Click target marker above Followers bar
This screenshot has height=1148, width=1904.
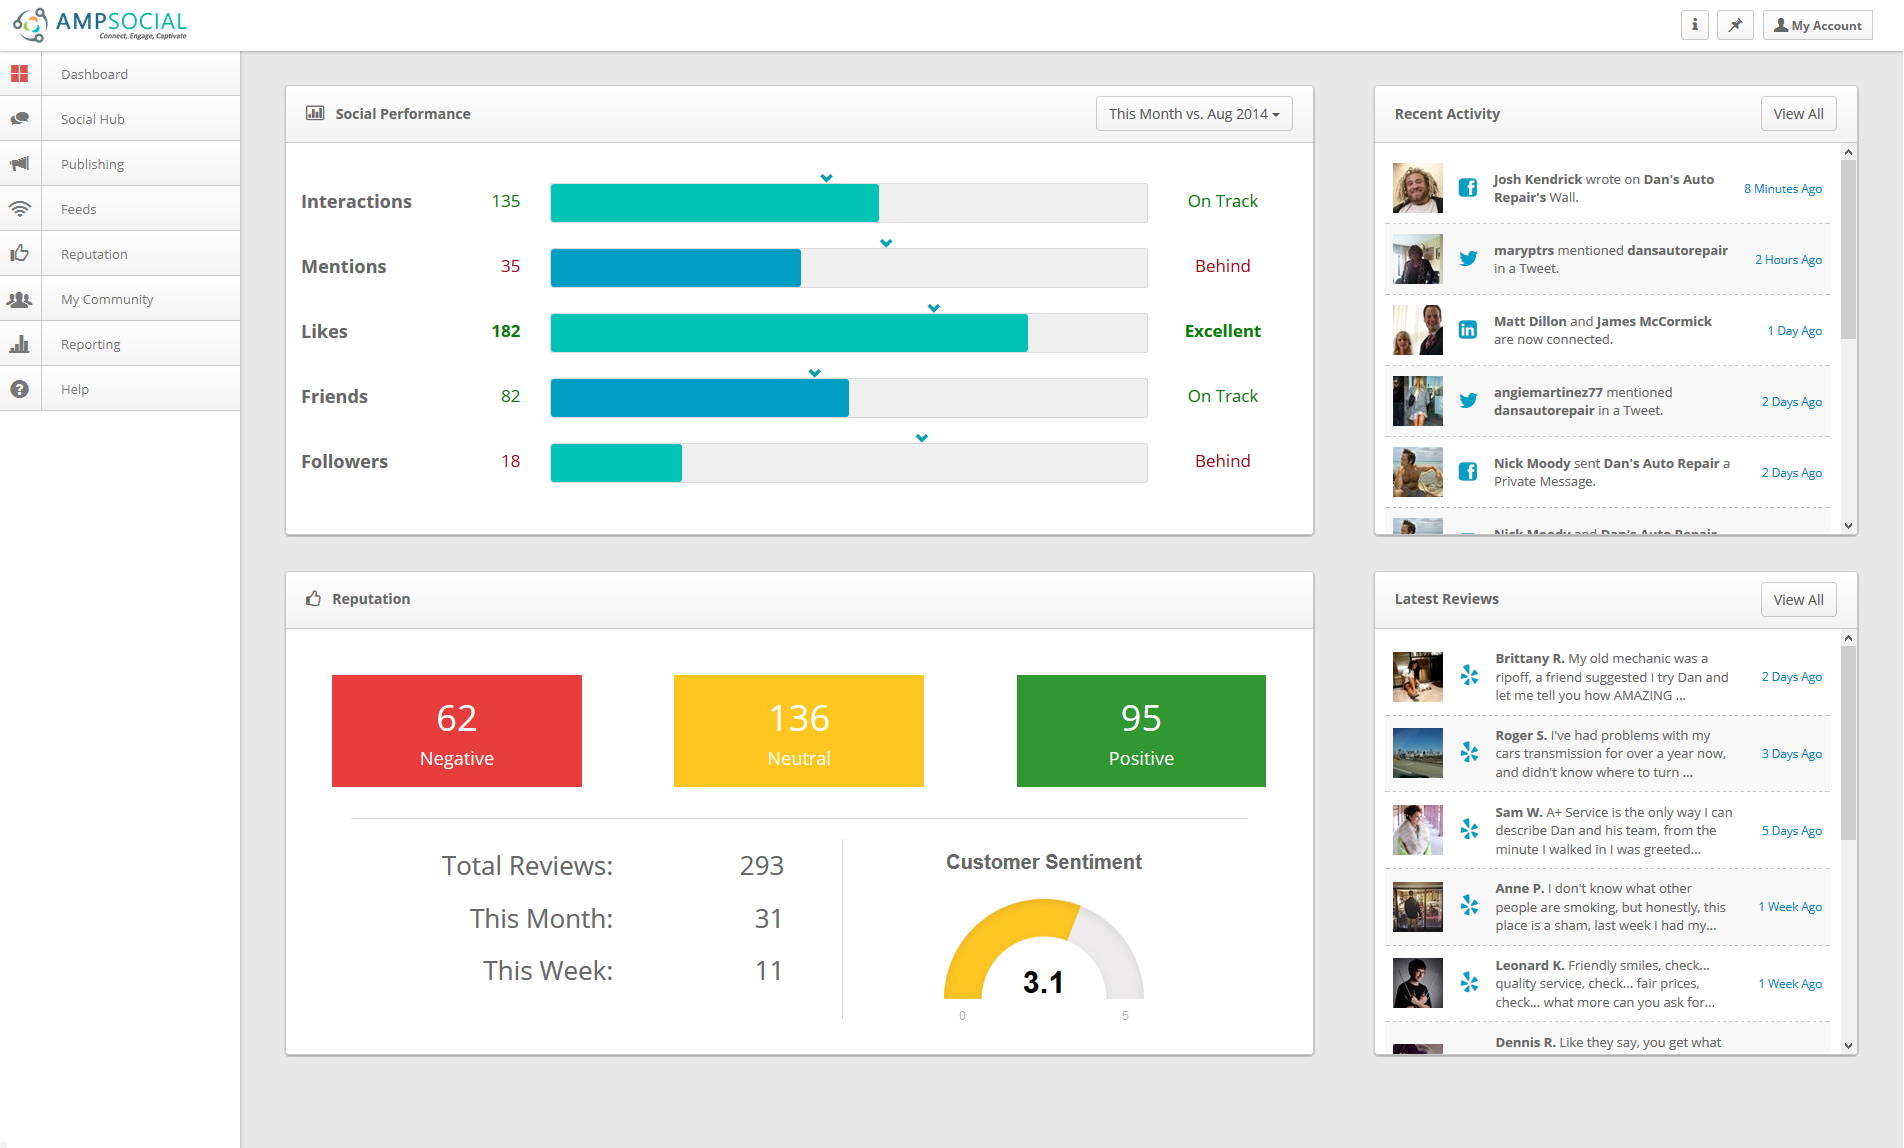pos(922,438)
